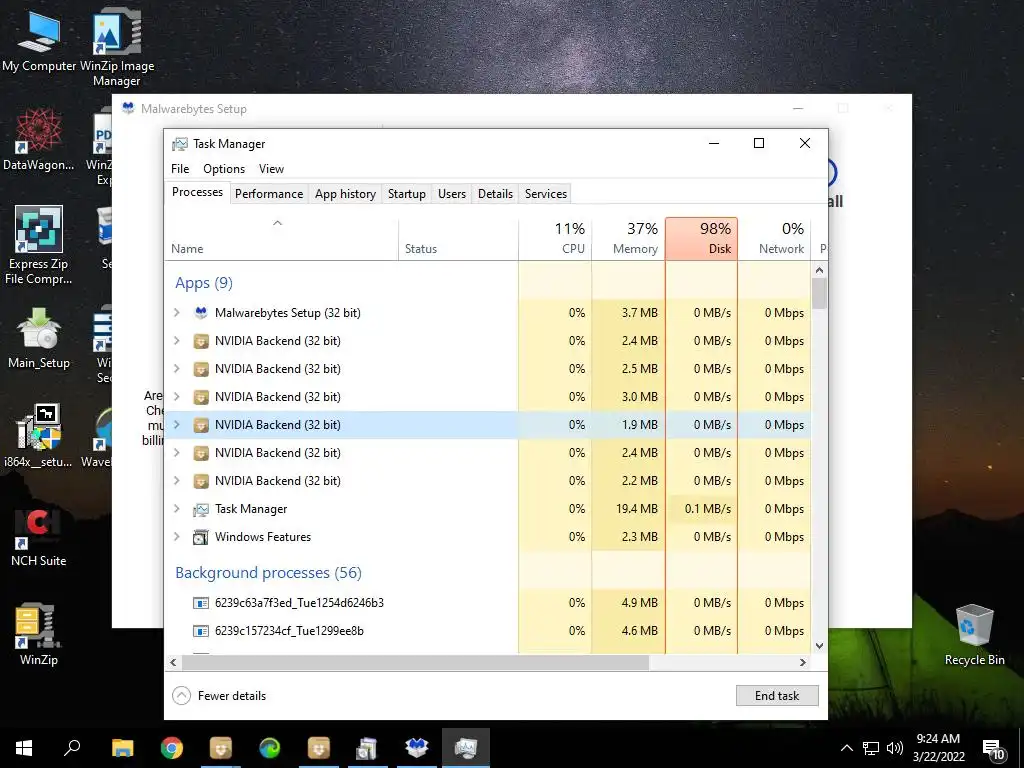This screenshot has width=1024, height=768.
Task: Expand Windows Features process entry
Action: coord(176,537)
